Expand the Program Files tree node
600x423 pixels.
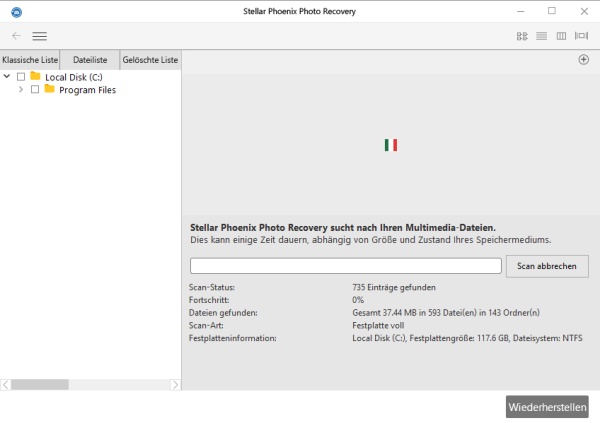21,89
